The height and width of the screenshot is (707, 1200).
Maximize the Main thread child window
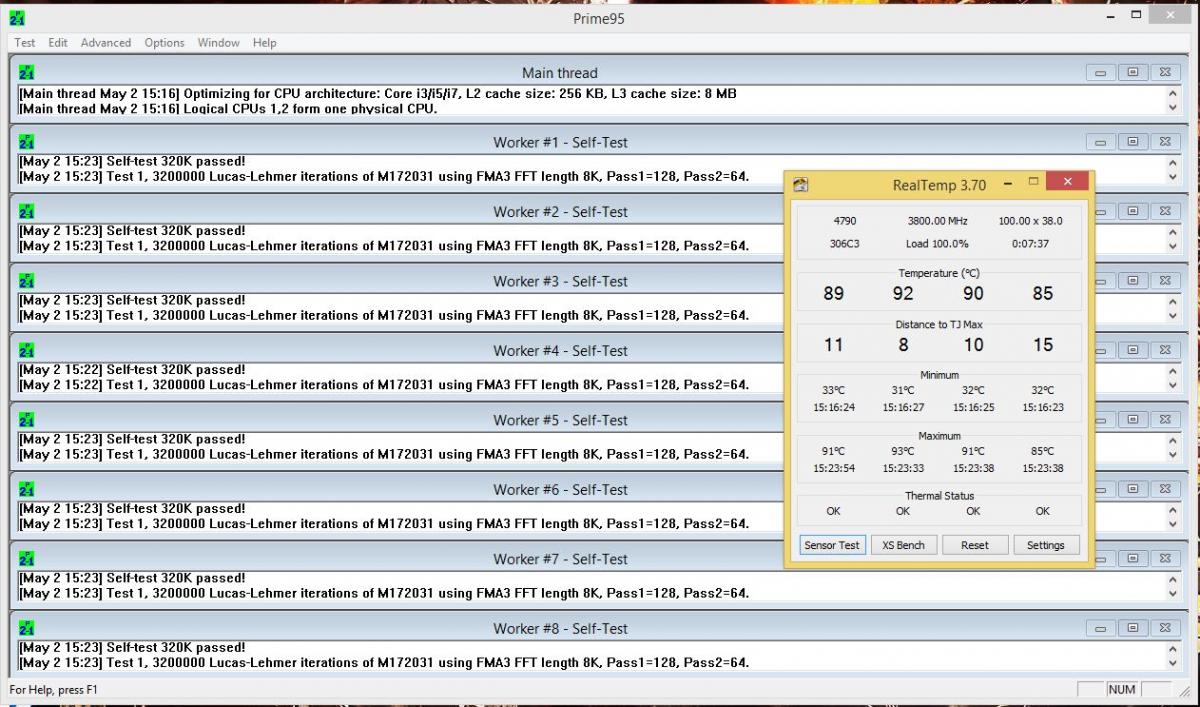point(1133,73)
